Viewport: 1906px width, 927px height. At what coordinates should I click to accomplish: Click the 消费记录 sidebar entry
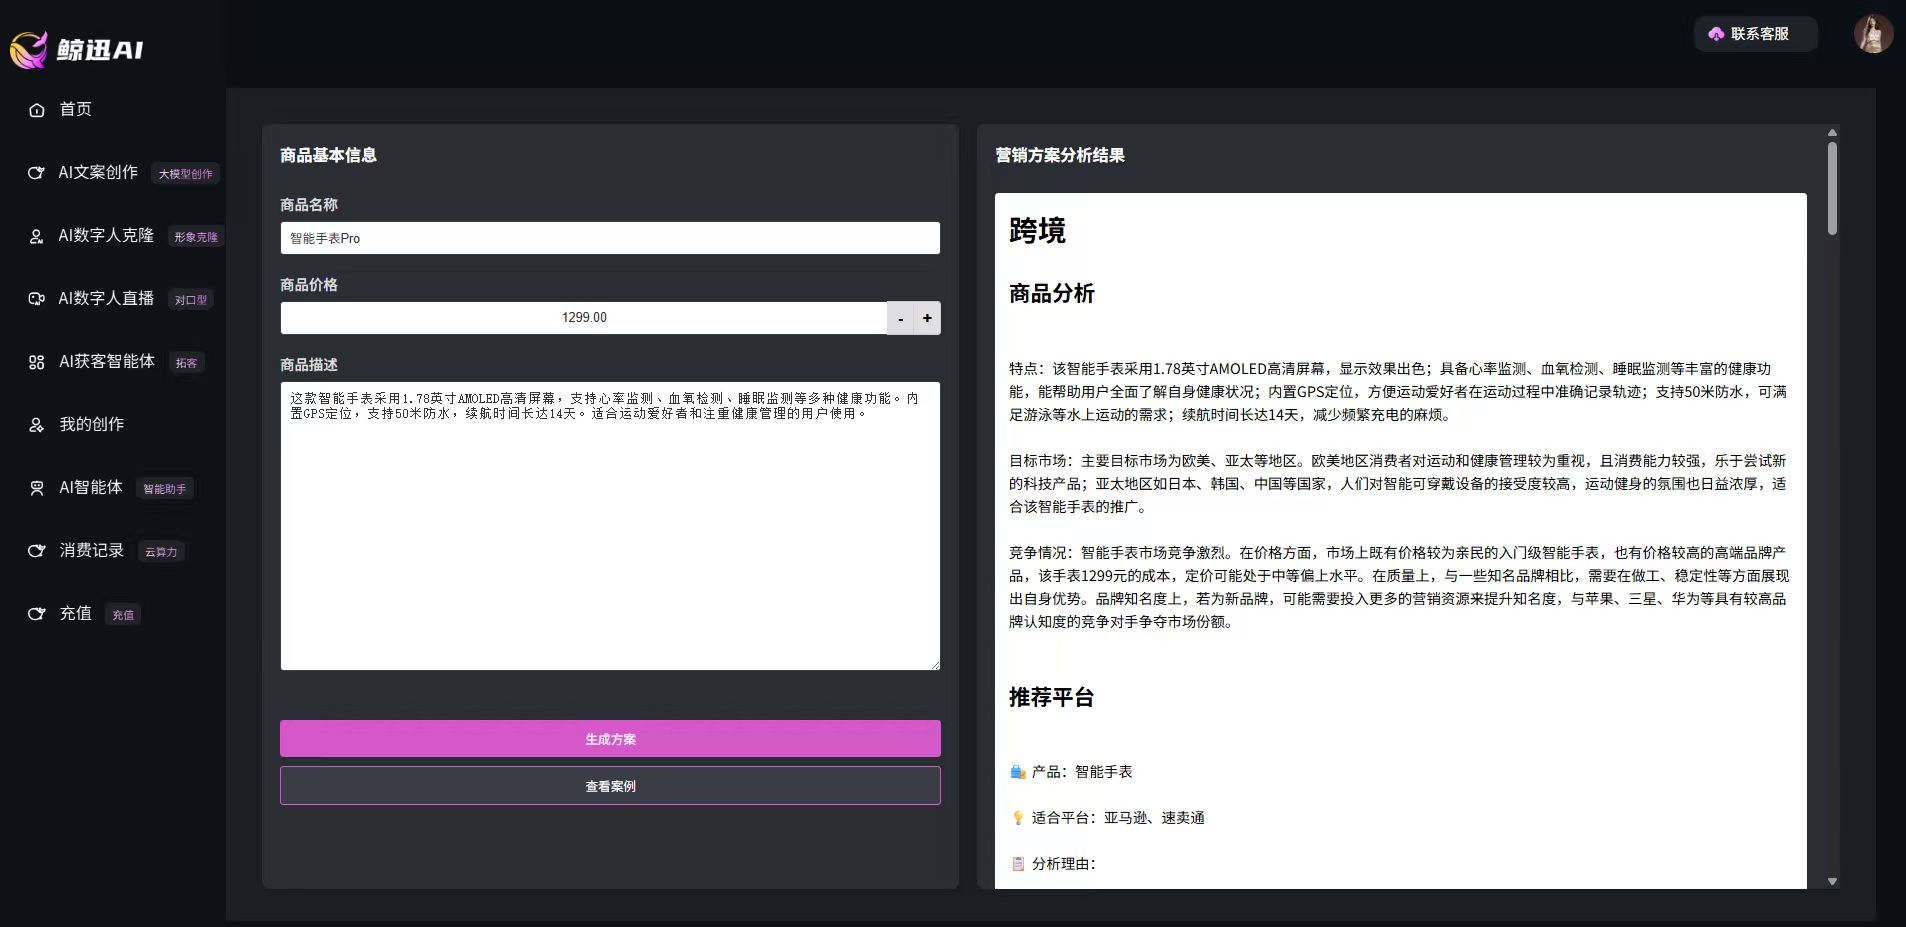[x=91, y=550]
